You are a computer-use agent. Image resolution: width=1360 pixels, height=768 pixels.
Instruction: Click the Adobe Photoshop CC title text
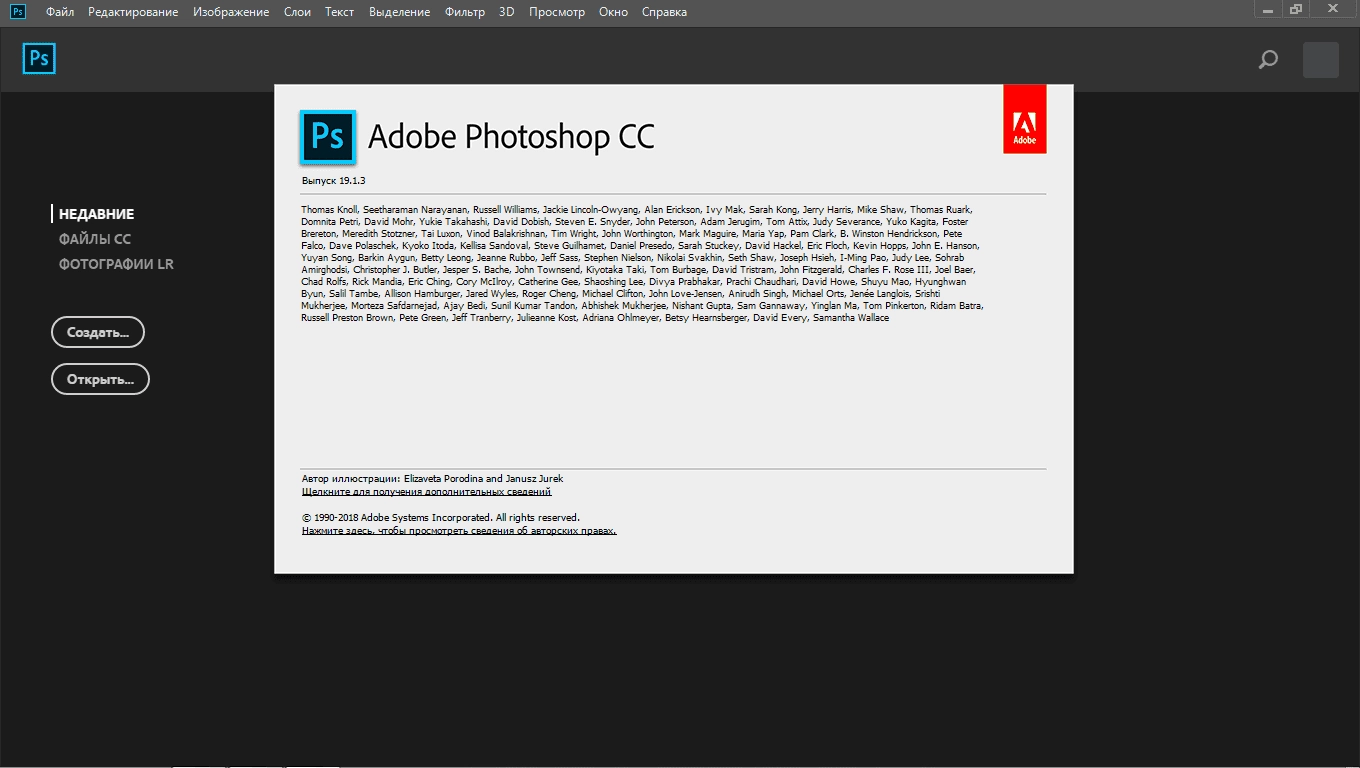coord(511,137)
